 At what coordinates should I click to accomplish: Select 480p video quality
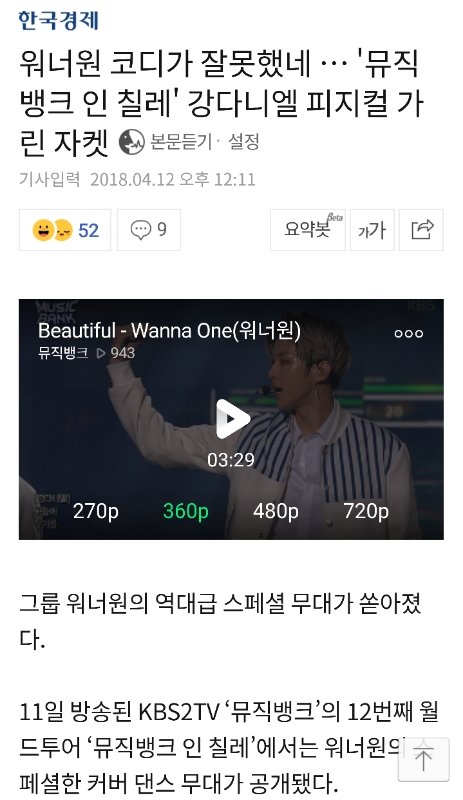click(x=276, y=511)
